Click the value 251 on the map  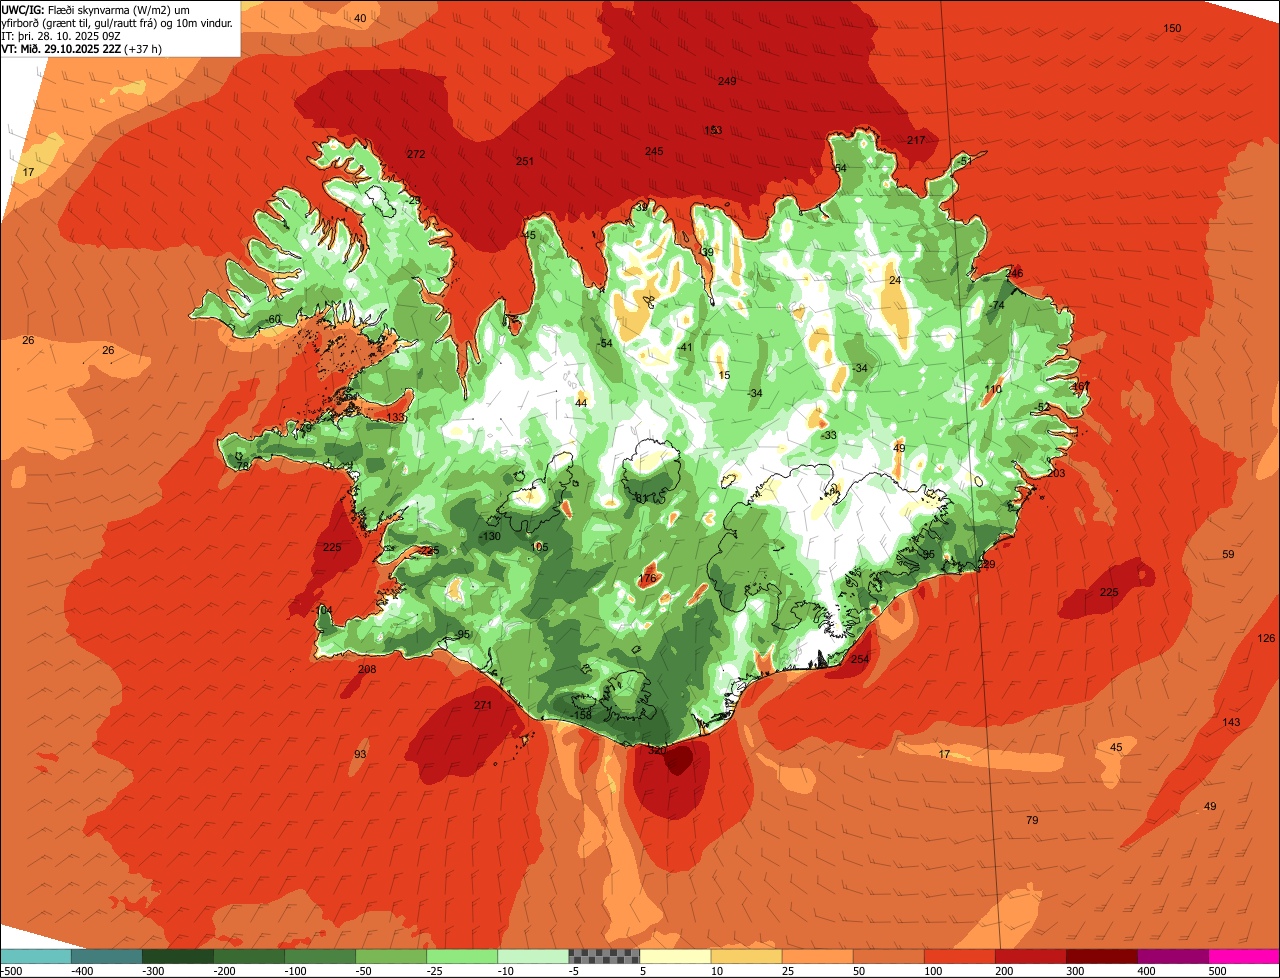click(x=525, y=161)
